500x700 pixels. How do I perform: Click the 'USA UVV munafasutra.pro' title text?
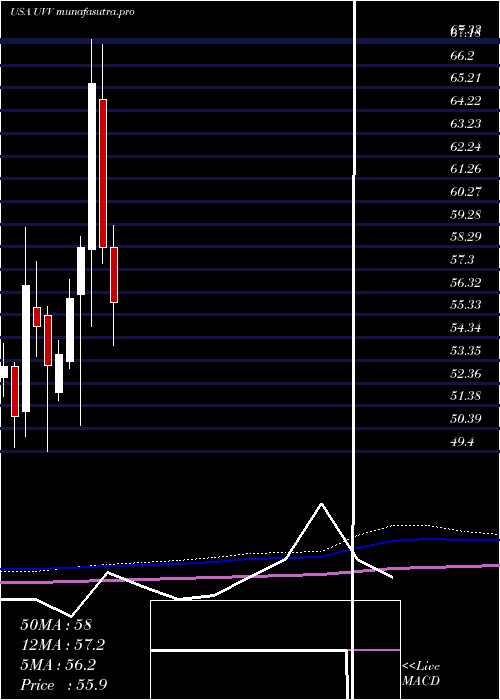[72, 12]
